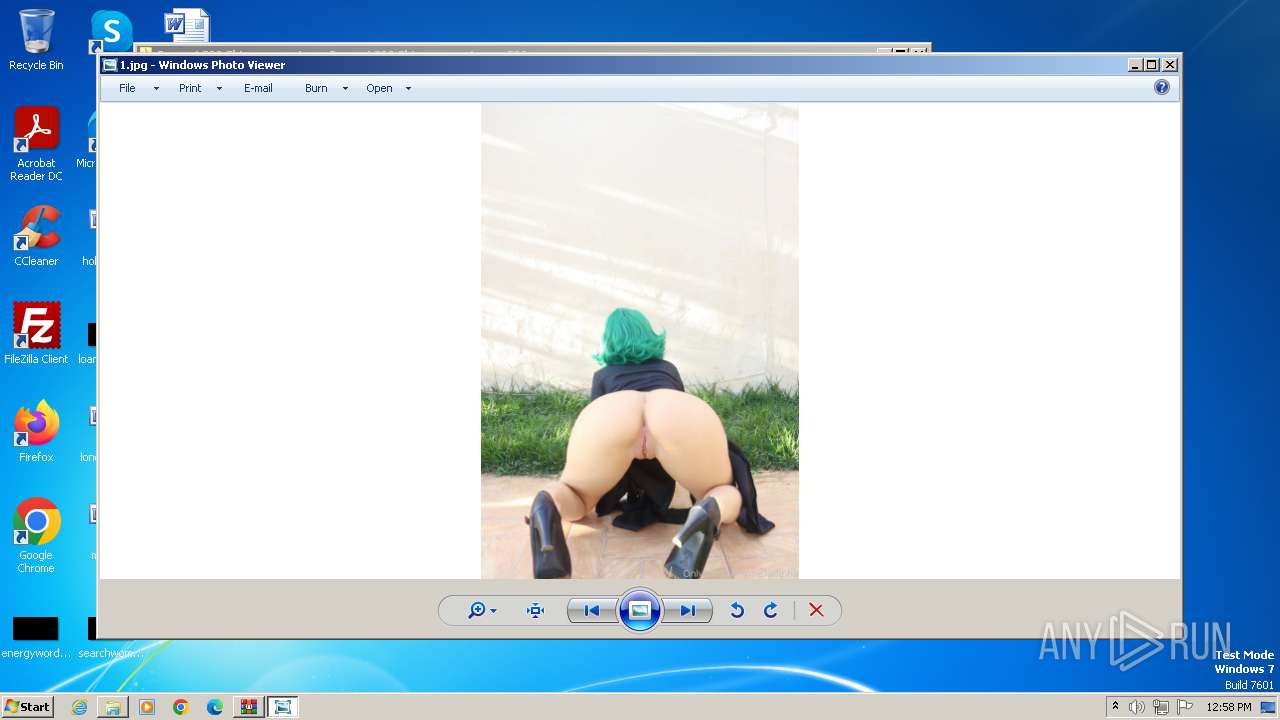Screen dimensions: 1280x720
Task: Select the Acrobat Reader DC desktop icon
Action: pos(36,144)
